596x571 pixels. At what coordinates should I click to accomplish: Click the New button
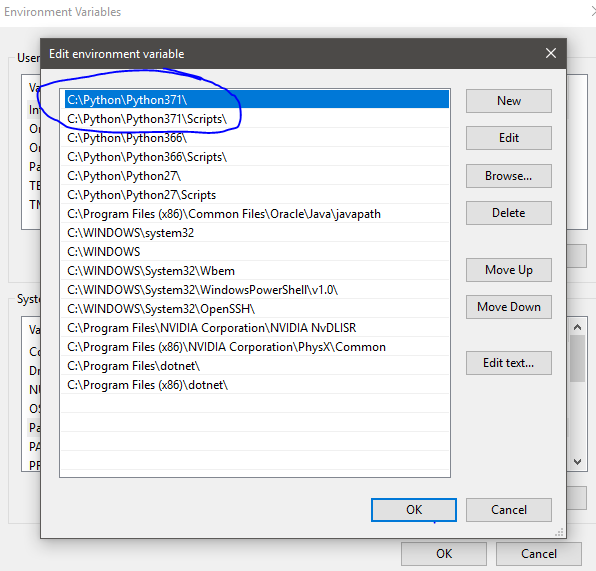pos(509,101)
